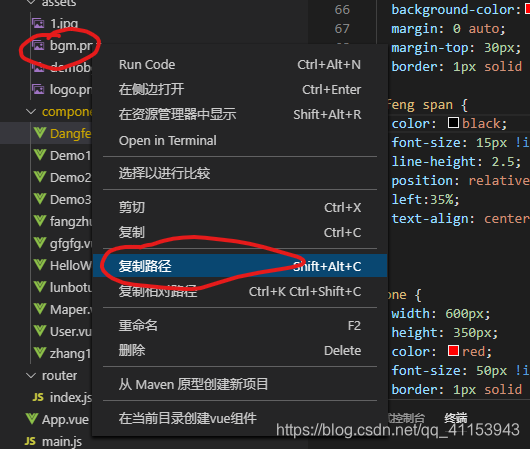
Task: Select 在资源管理器中显示 menu entry
Action: click(240, 115)
